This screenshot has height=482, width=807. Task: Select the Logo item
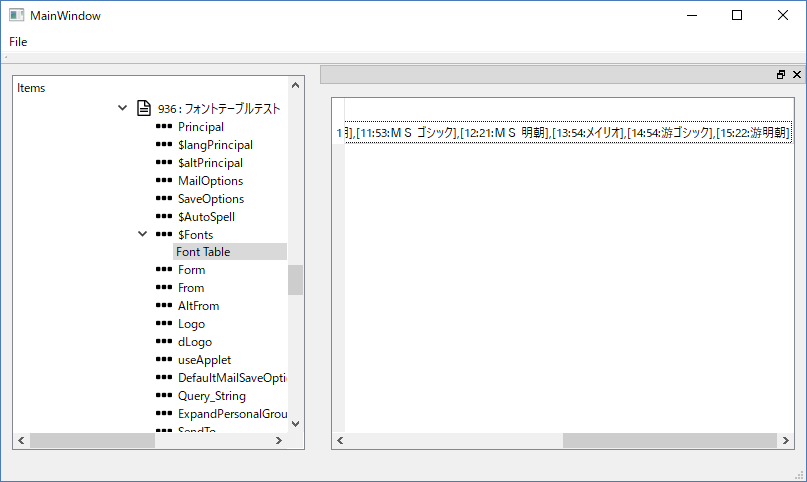coord(191,324)
